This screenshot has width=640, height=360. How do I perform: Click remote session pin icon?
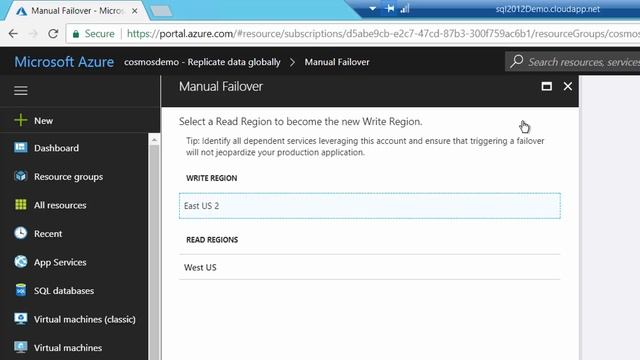[390, 9]
